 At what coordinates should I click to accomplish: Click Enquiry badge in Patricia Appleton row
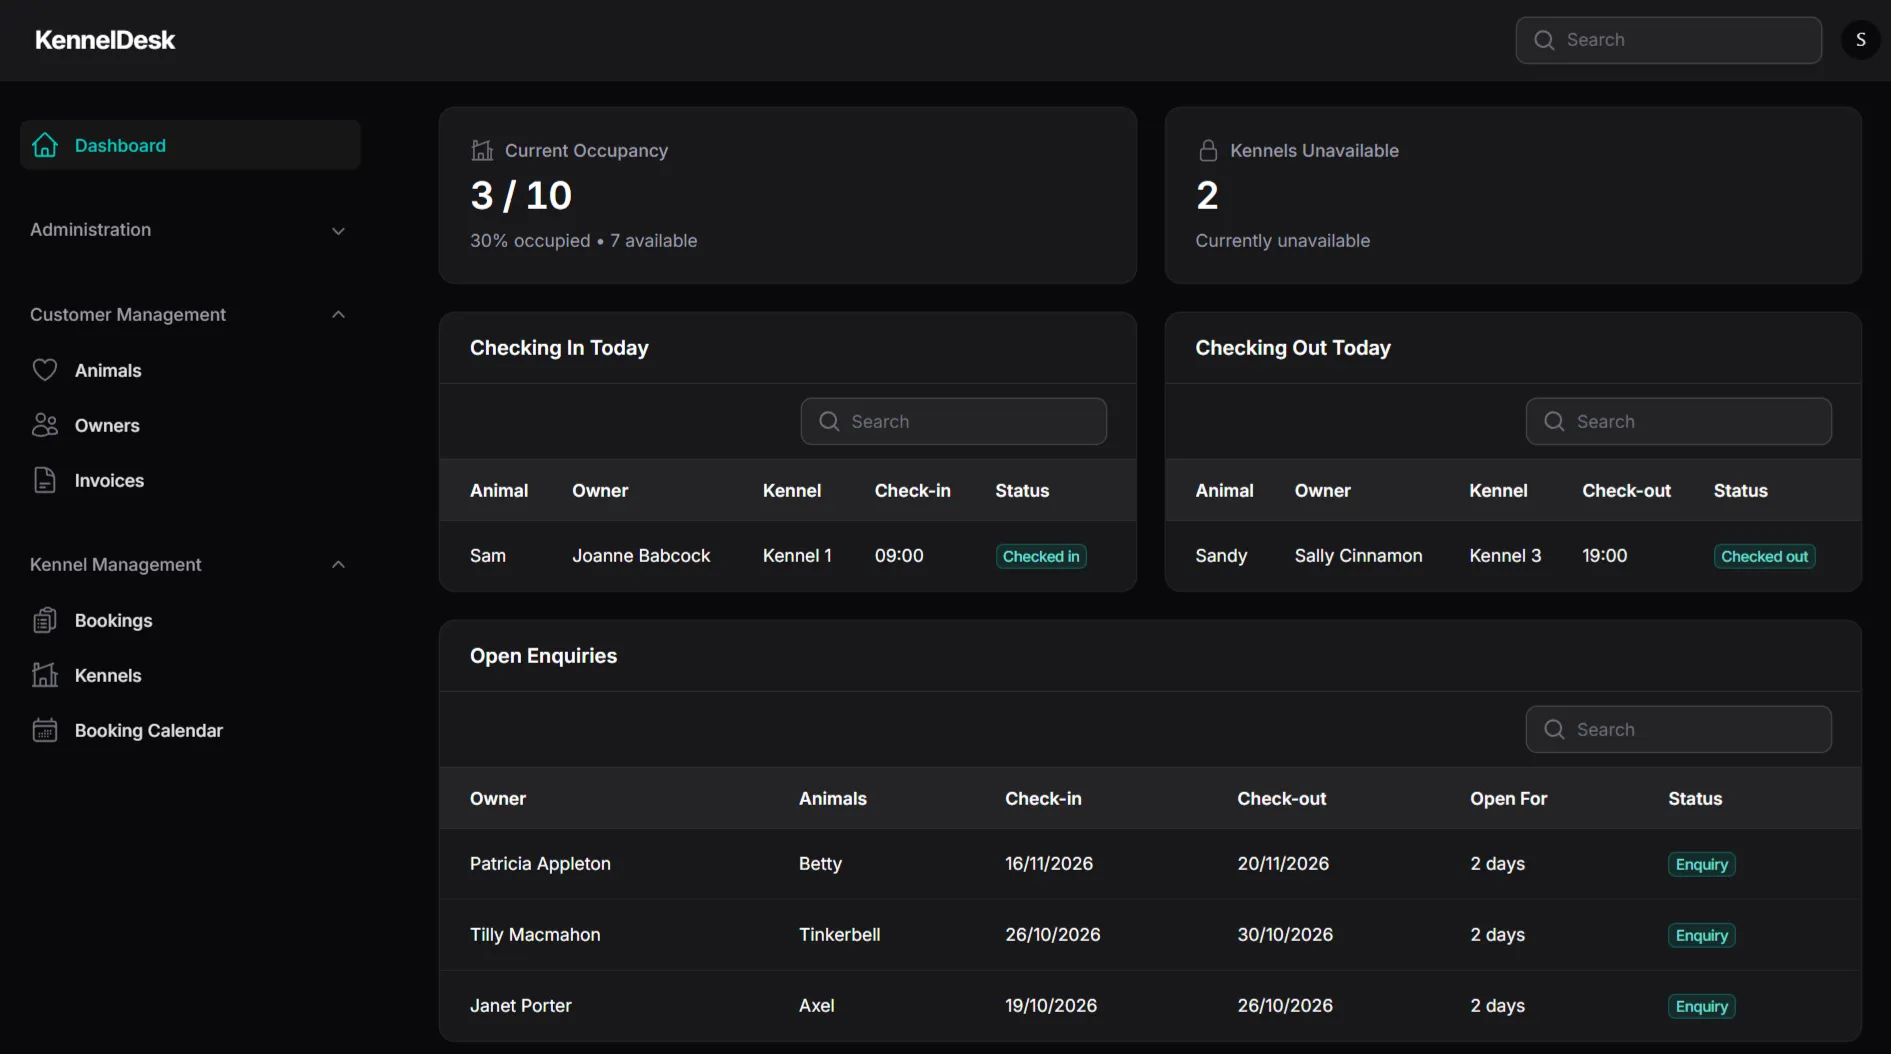(1701, 864)
